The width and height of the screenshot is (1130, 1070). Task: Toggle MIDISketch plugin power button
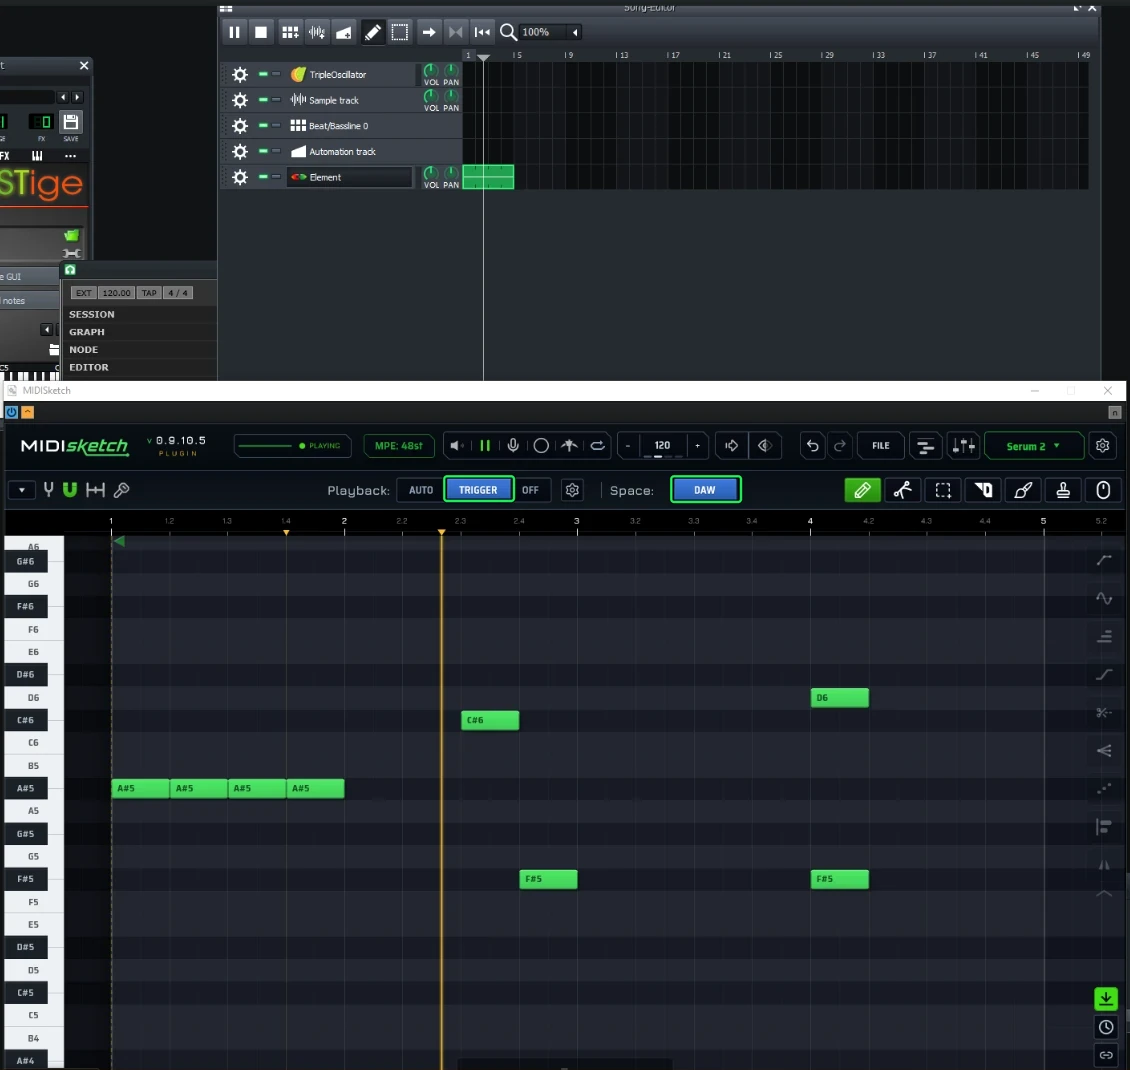(x=12, y=412)
